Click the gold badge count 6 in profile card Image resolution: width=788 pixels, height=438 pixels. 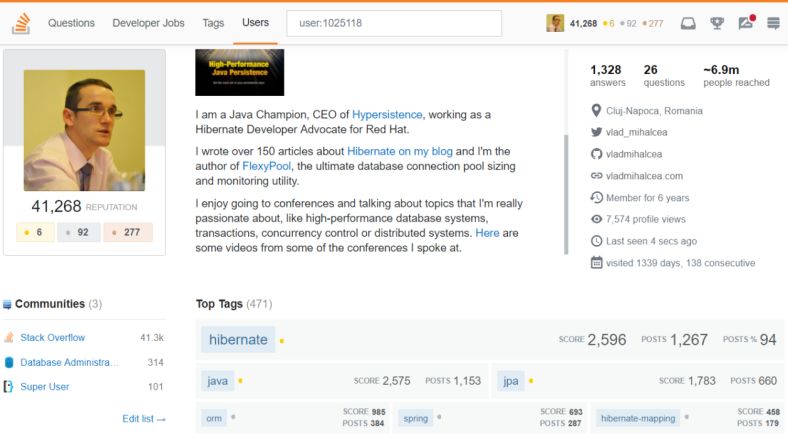coord(35,232)
